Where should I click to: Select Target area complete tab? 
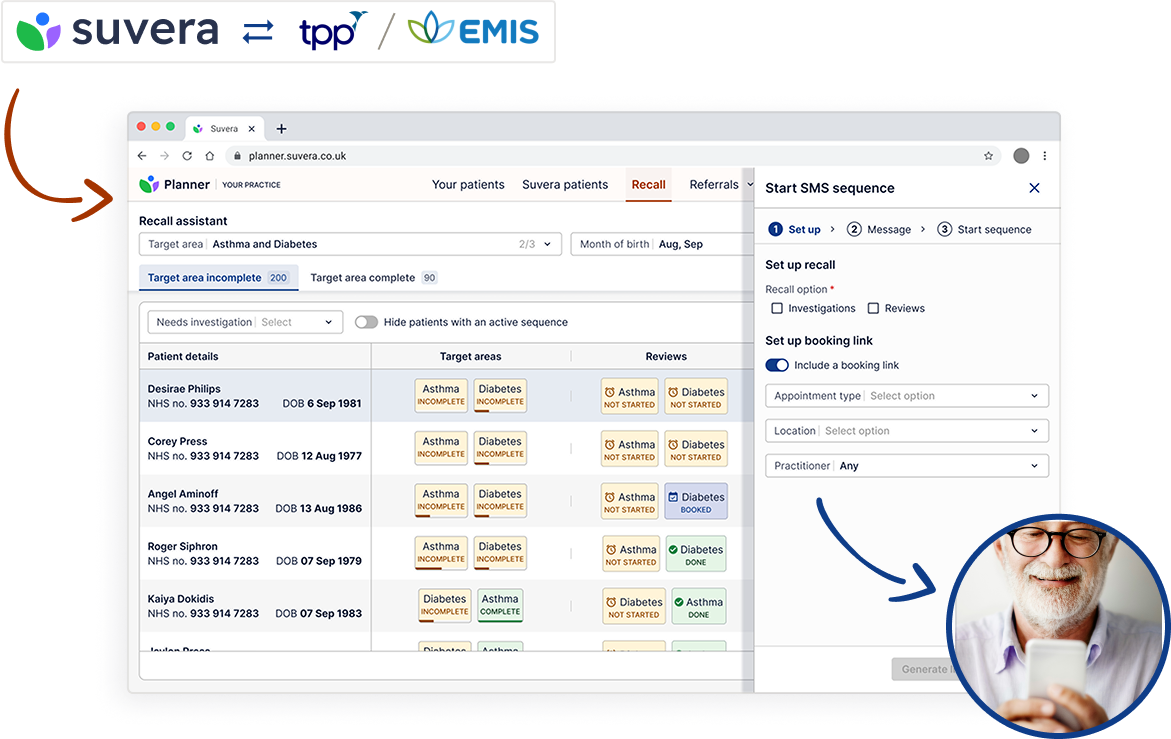373,278
